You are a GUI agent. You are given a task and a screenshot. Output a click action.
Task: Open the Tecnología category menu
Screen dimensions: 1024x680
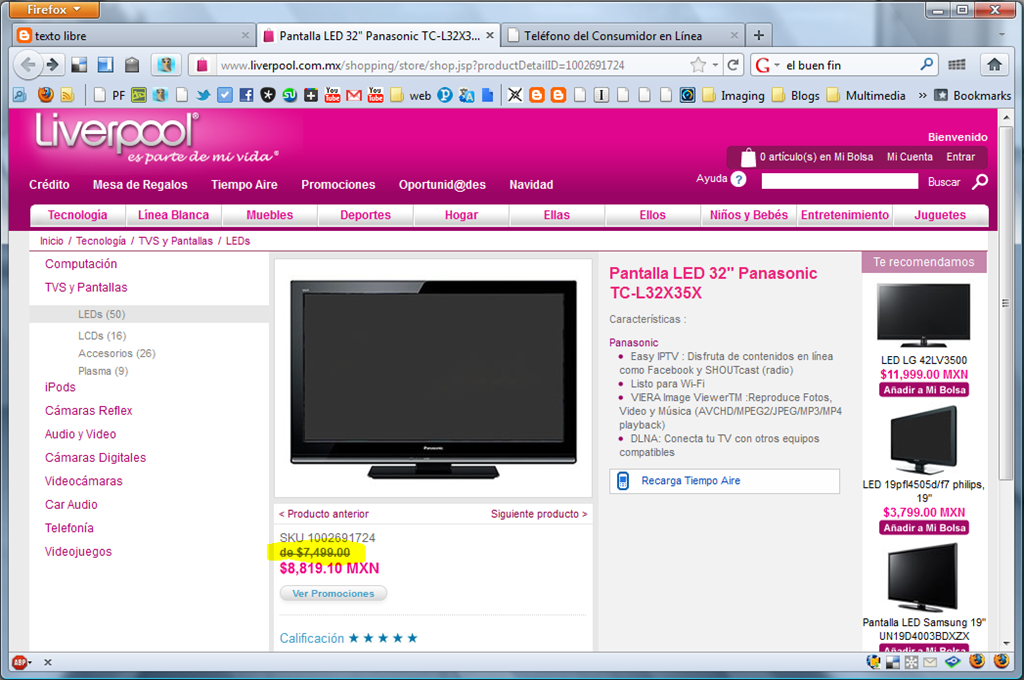point(78,215)
